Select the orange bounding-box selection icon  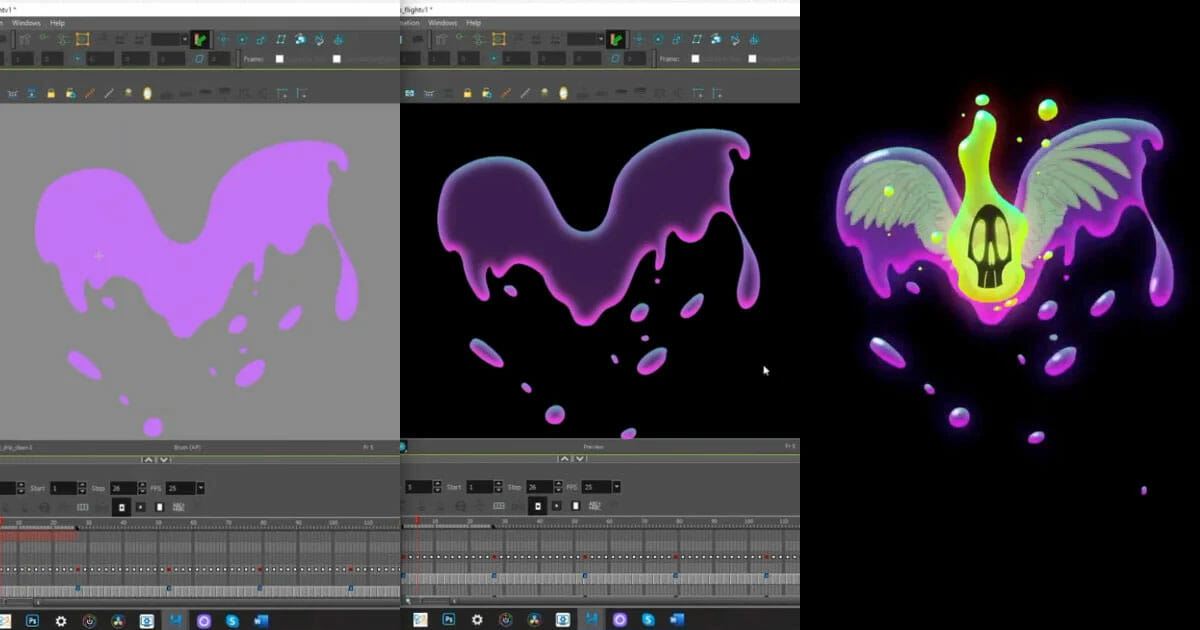82,38
